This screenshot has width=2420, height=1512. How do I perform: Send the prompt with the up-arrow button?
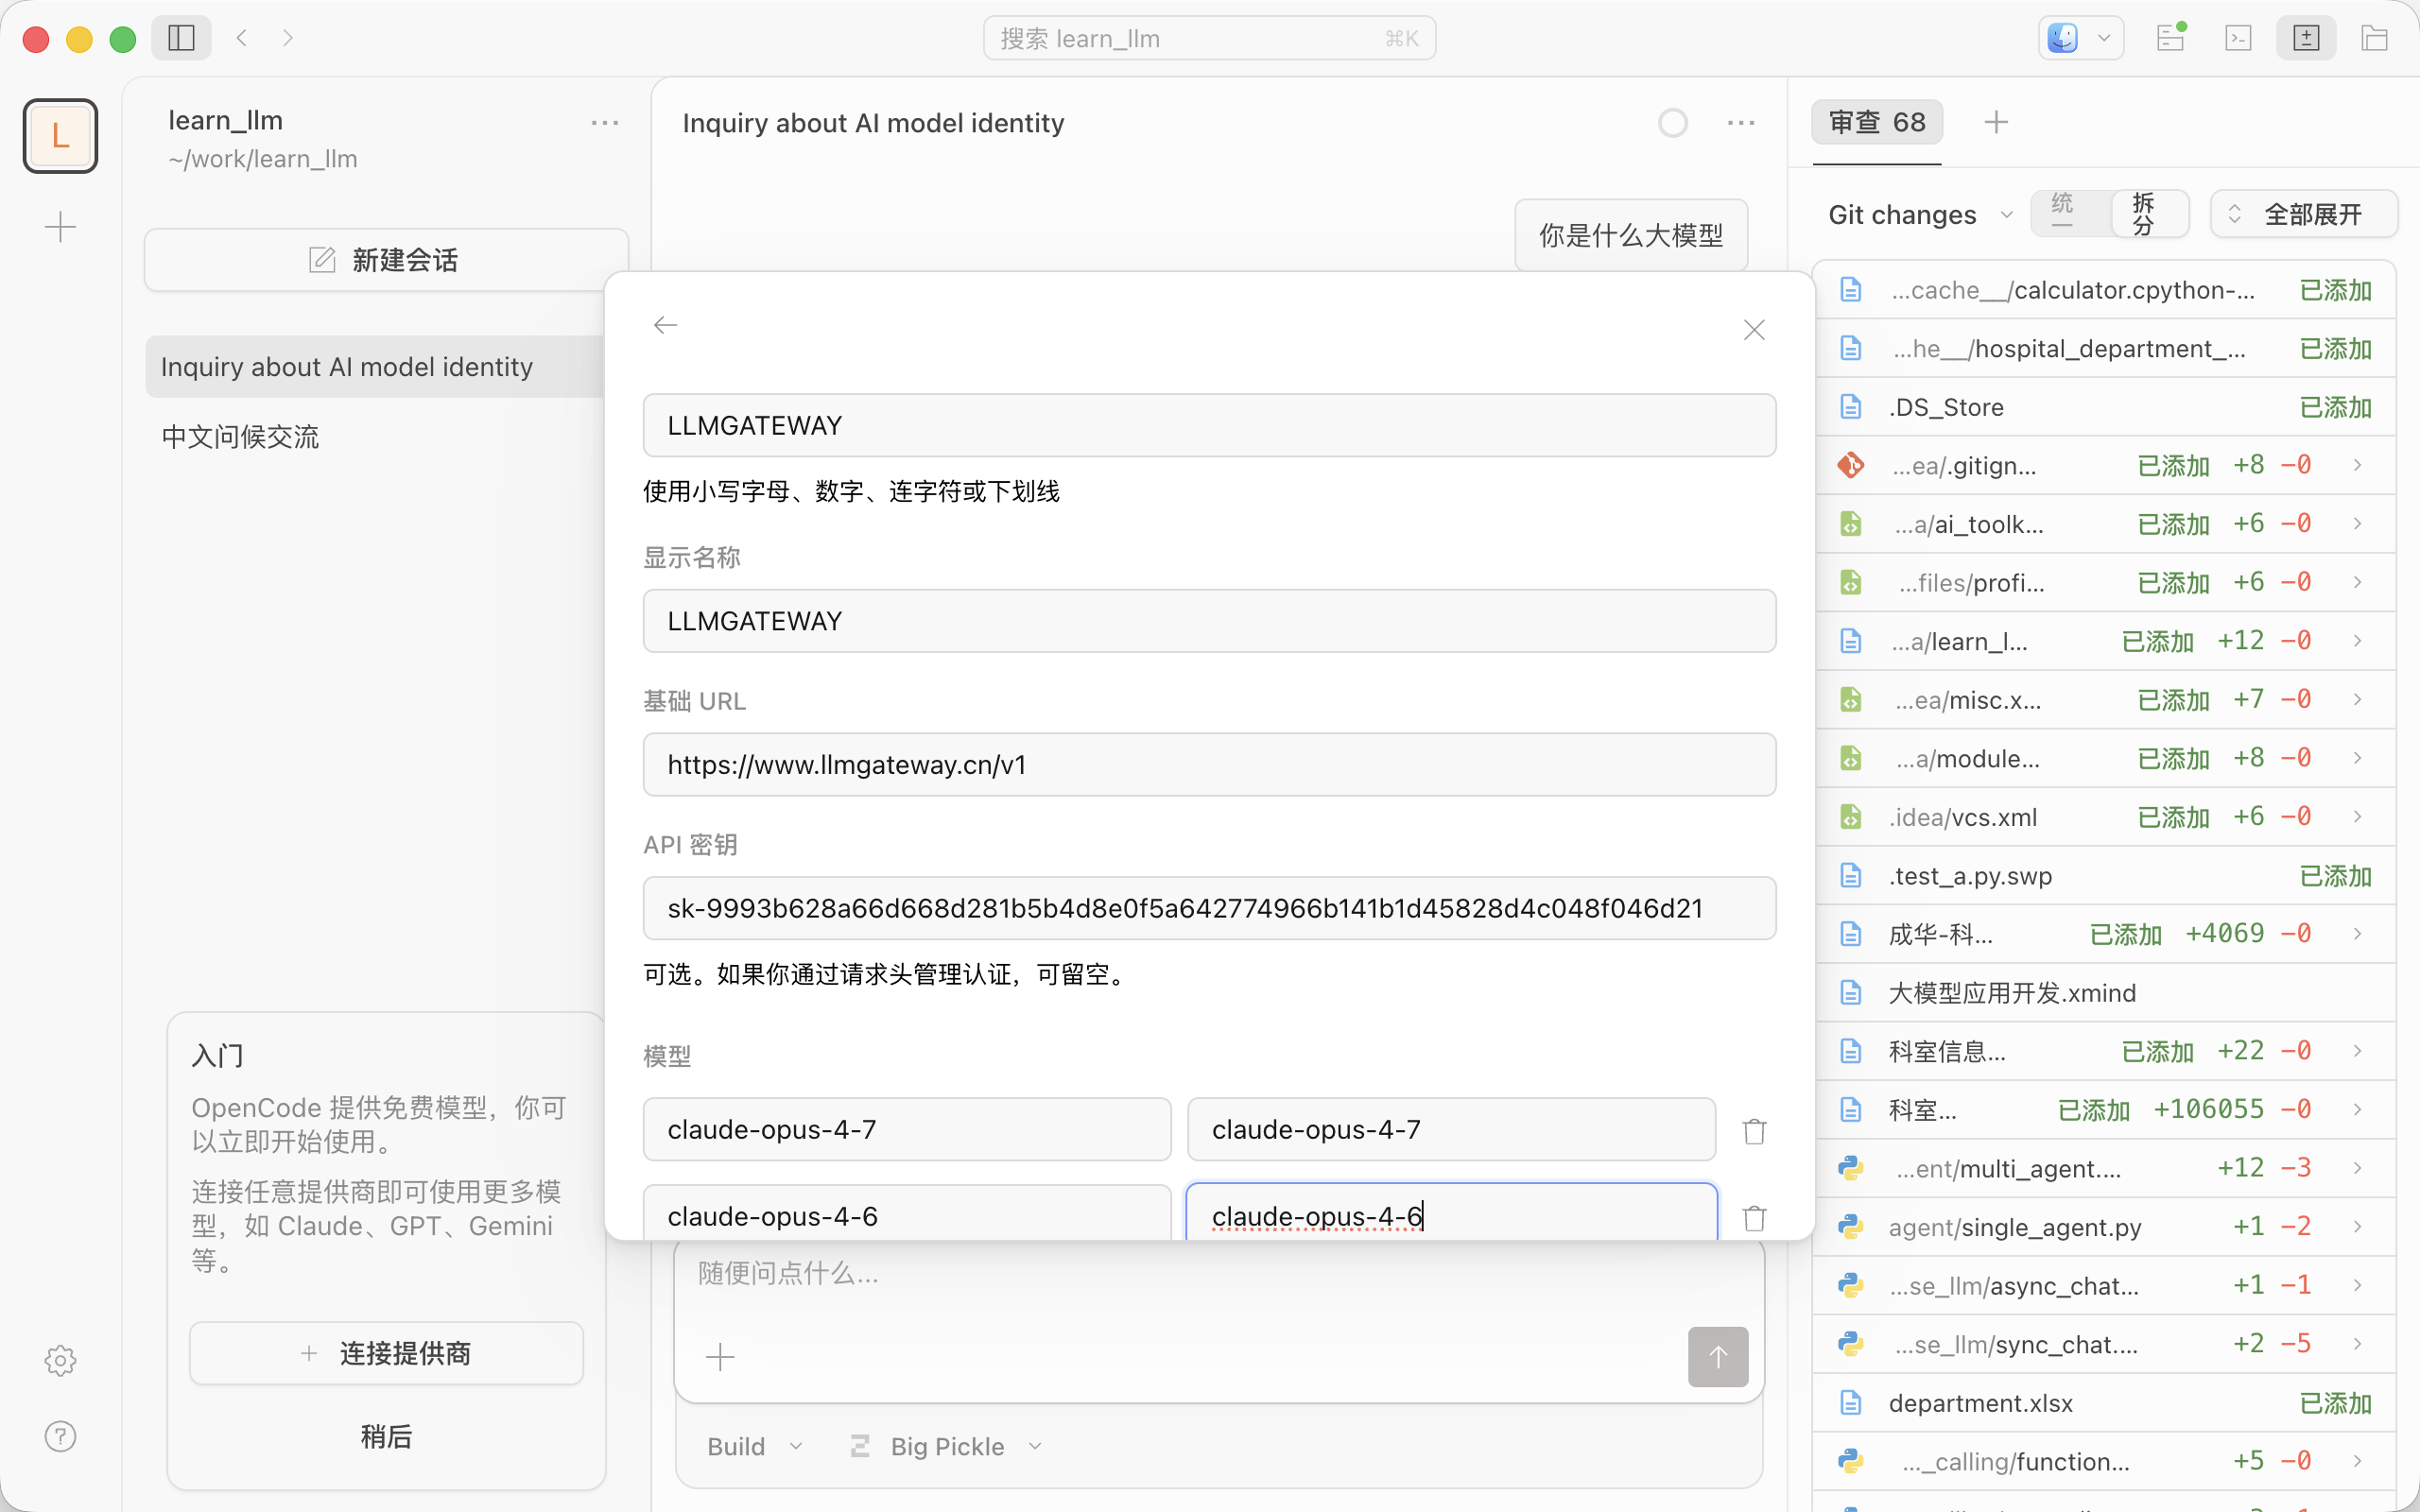pos(1718,1357)
